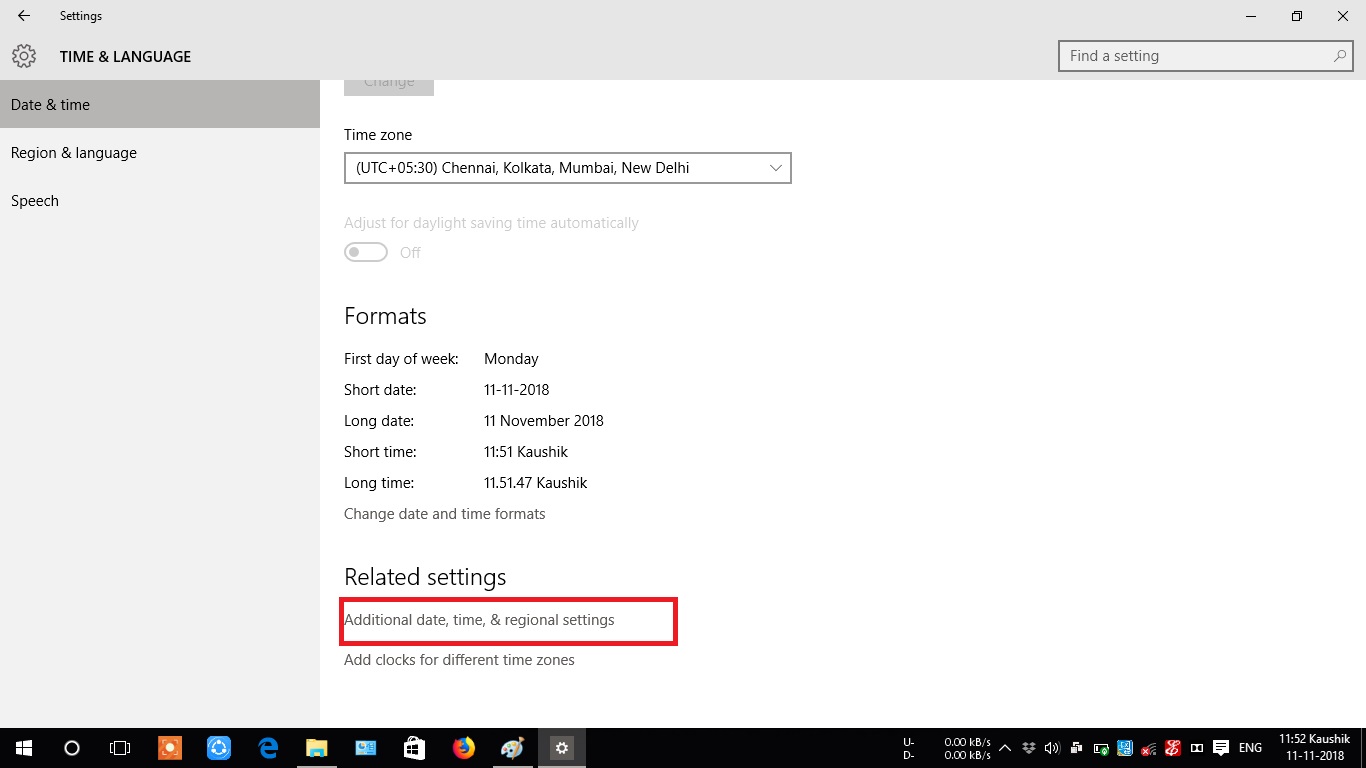
Task: Click the red S tray icon
Action: click(x=1173, y=748)
